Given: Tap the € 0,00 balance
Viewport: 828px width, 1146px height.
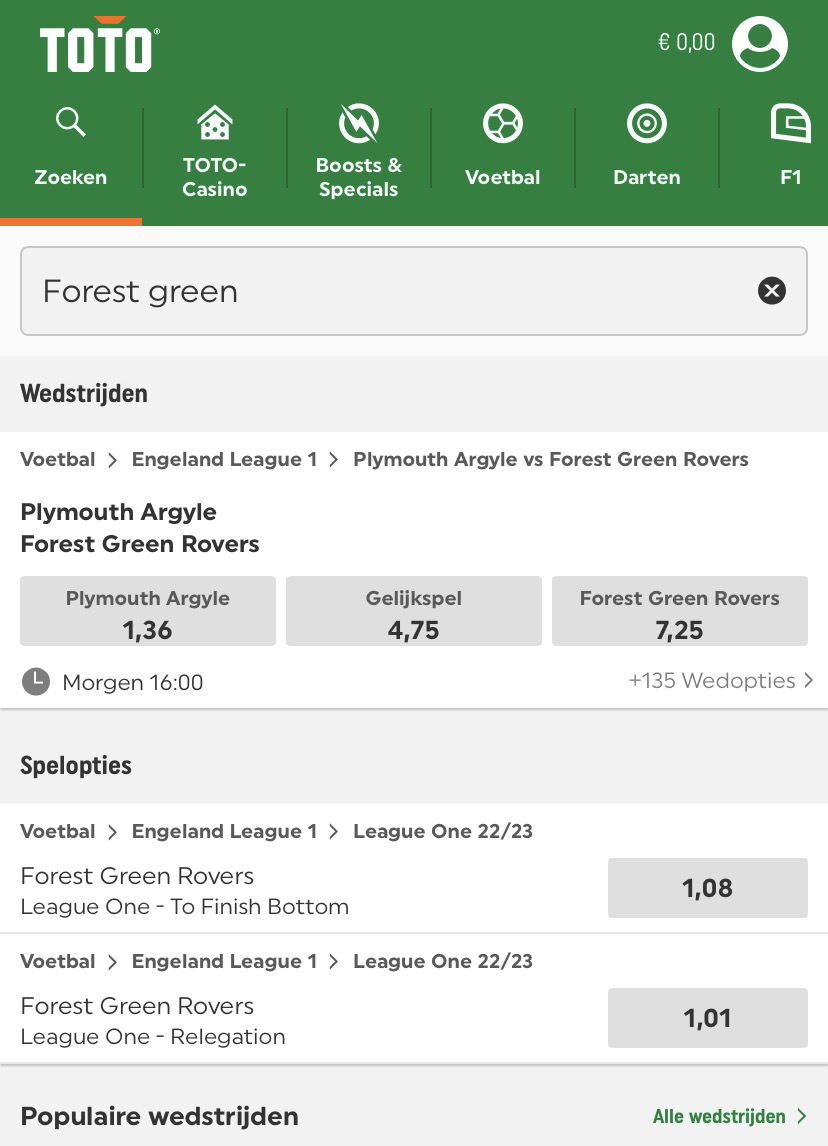Looking at the screenshot, I should pyautogui.click(x=686, y=42).
